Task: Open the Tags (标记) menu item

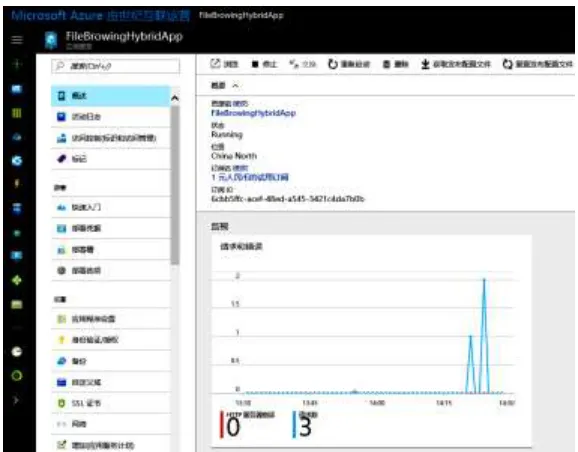Action: click(111, 159)
